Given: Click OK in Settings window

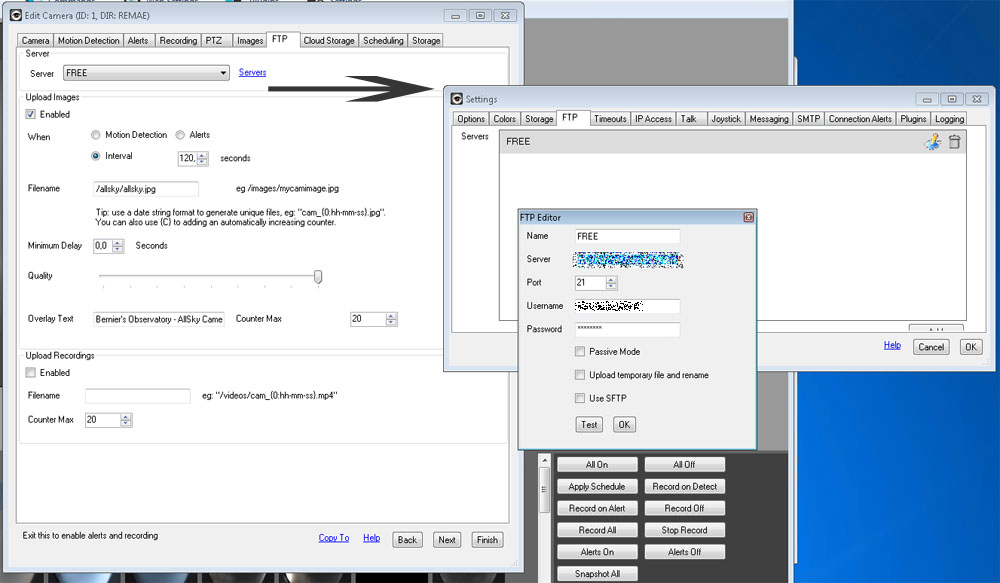Looking at the screenshot, I should point(971,347).
